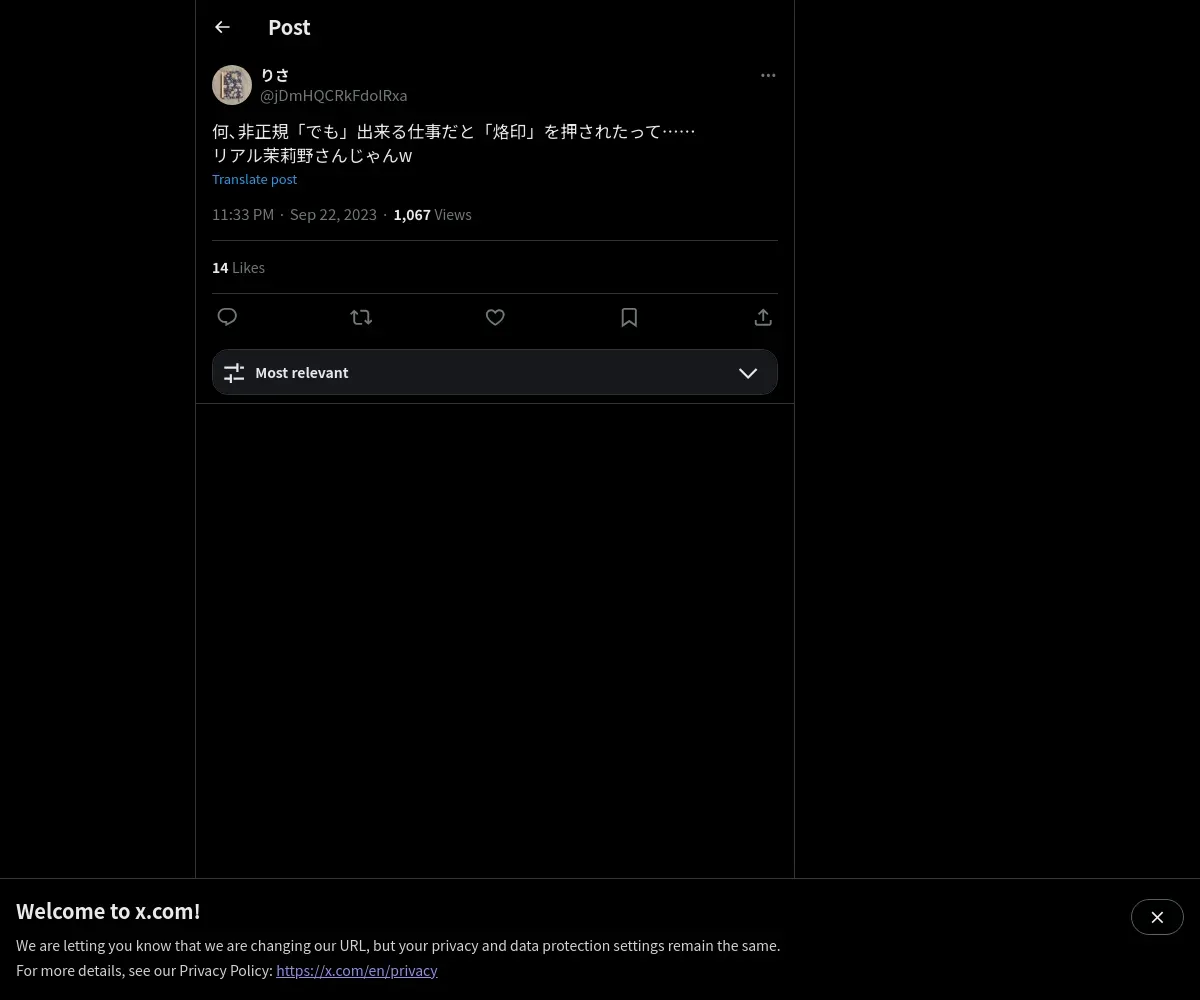Click the chevron arrow on Most relevant bar
The height and width of the screenshot is (1000, 1200).
click(x=748, y=373)
